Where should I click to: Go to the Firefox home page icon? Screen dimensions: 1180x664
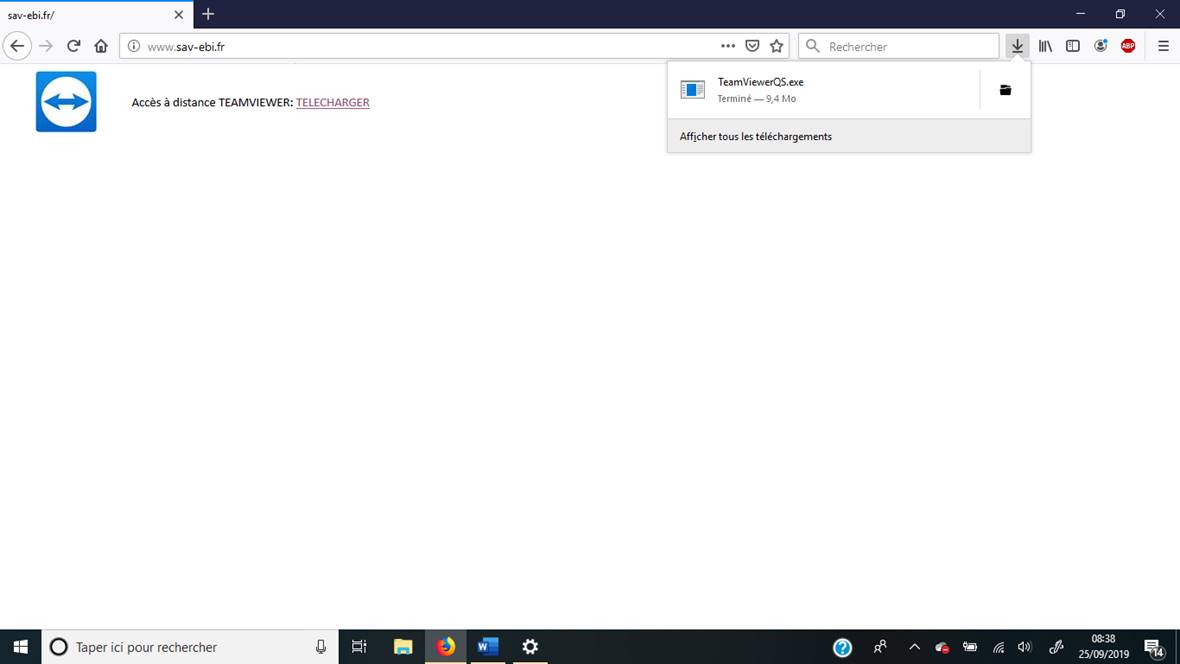pos(101,46)
